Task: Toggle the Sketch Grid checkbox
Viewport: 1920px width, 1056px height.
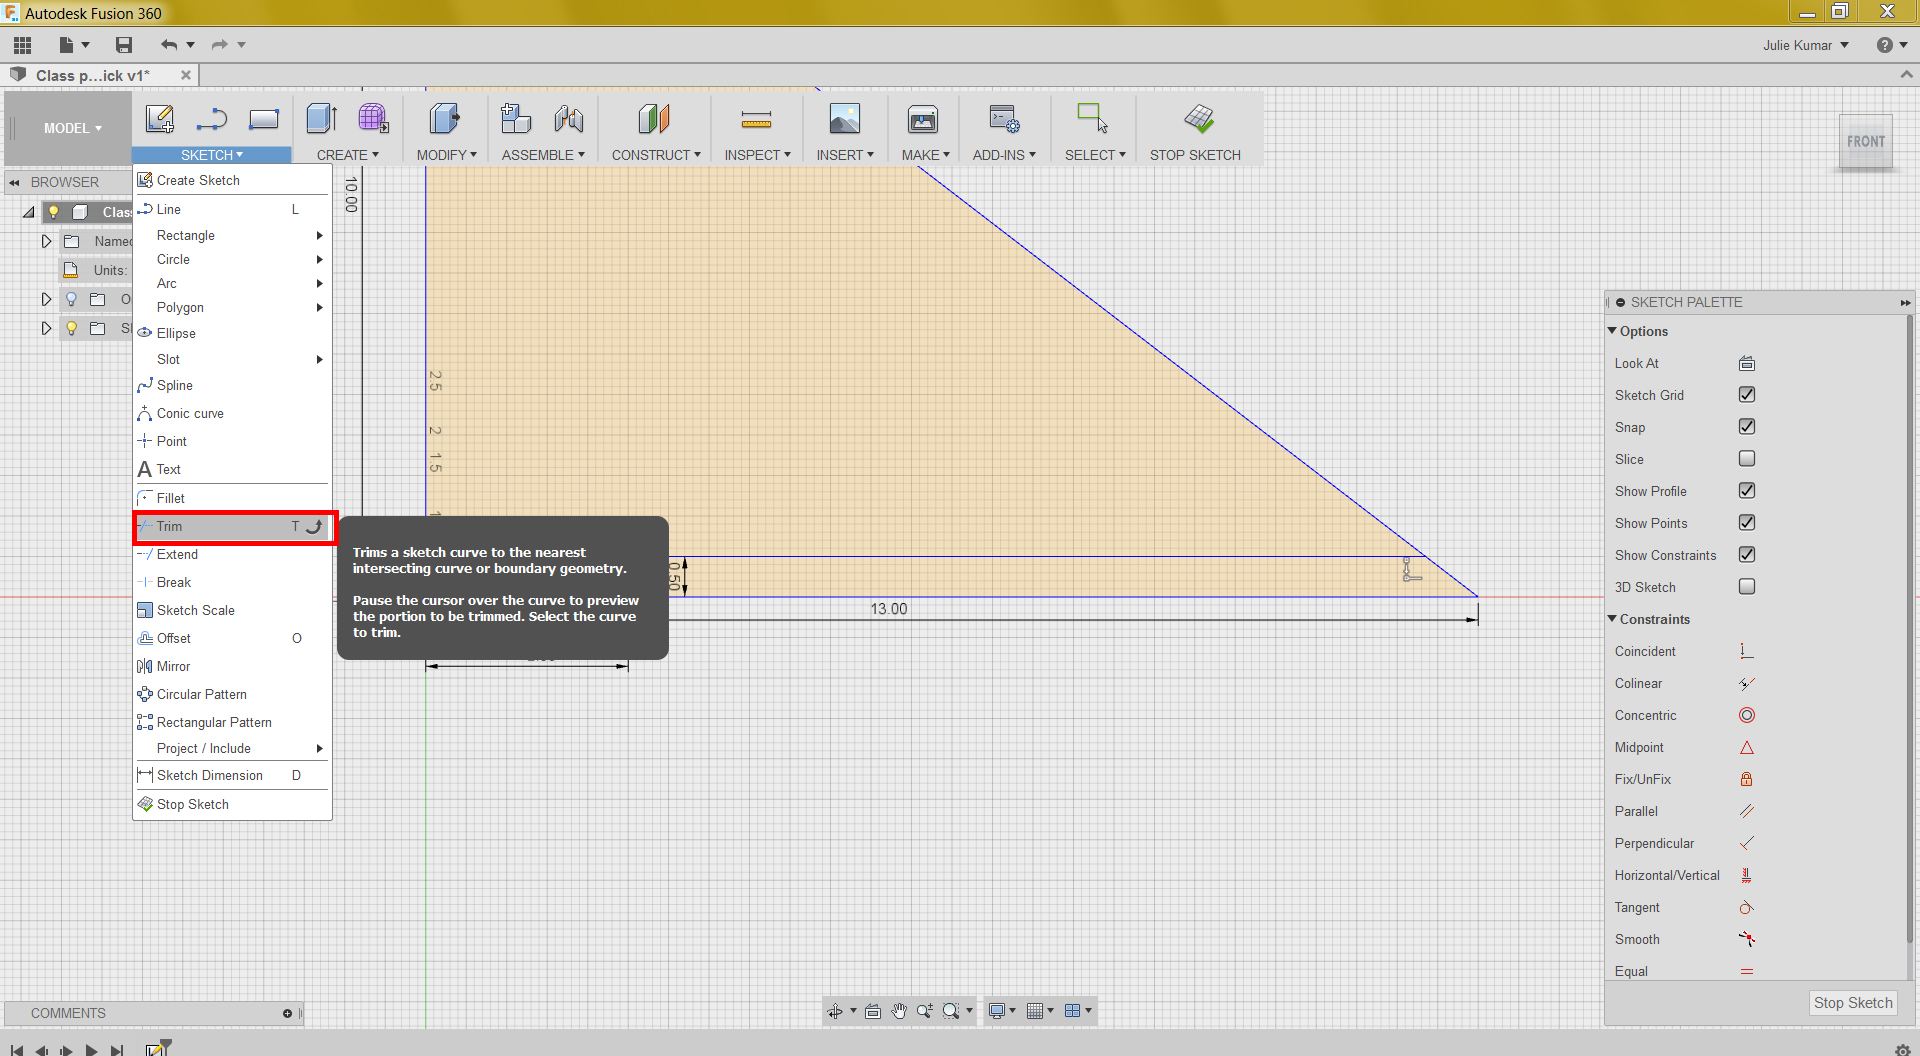Action: [x=1747, y=395]
